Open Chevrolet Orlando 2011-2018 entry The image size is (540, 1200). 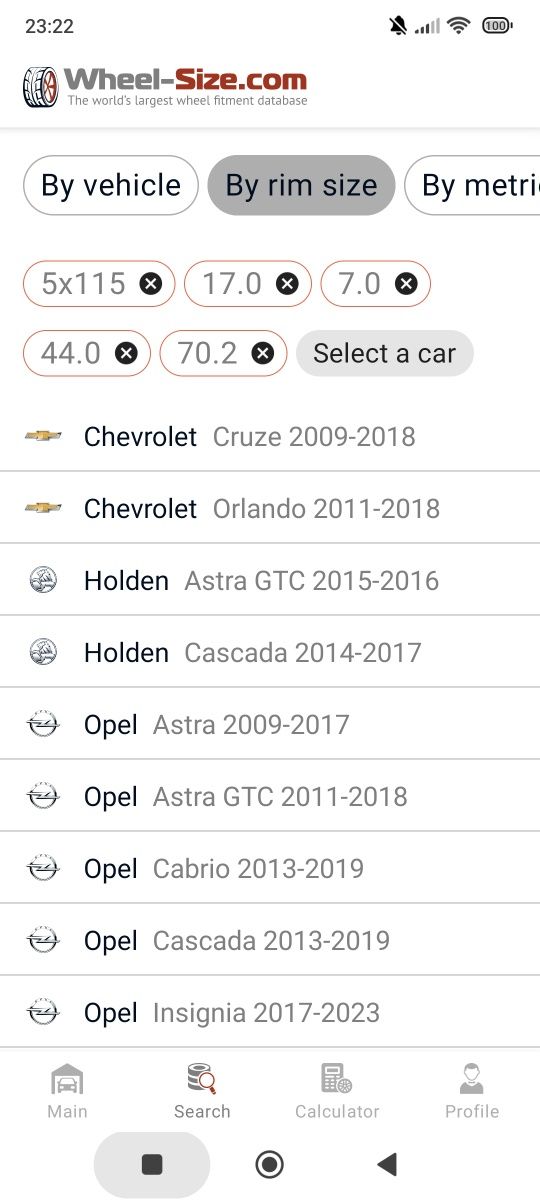tap(270, 508)
